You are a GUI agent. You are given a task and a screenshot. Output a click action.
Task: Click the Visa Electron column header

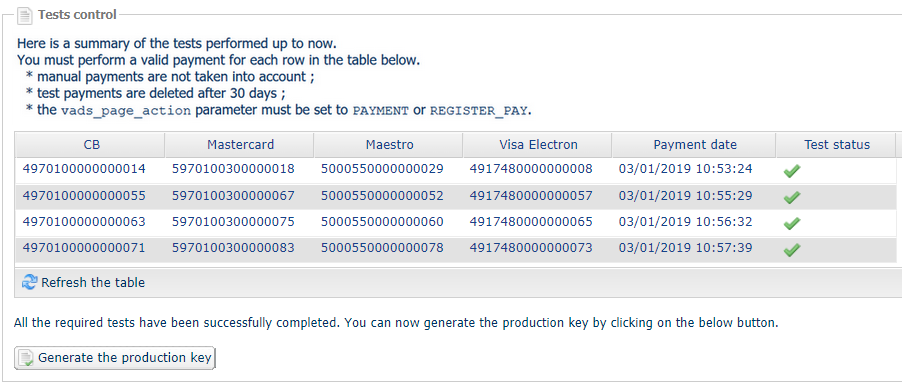(x=538, y=145)
